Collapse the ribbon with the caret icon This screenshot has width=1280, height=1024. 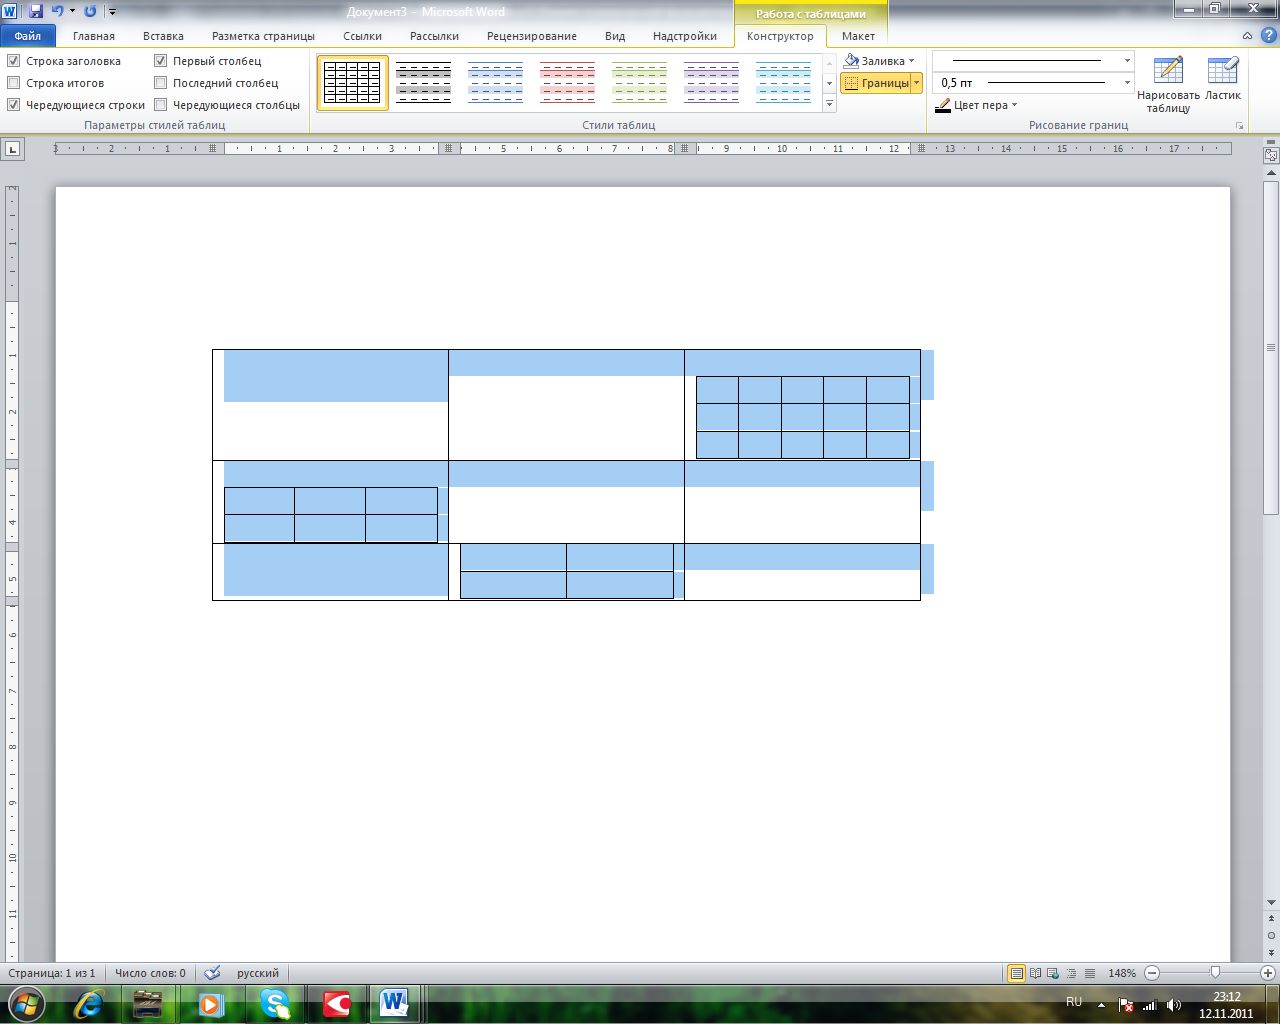click(x=1247, y=36)
